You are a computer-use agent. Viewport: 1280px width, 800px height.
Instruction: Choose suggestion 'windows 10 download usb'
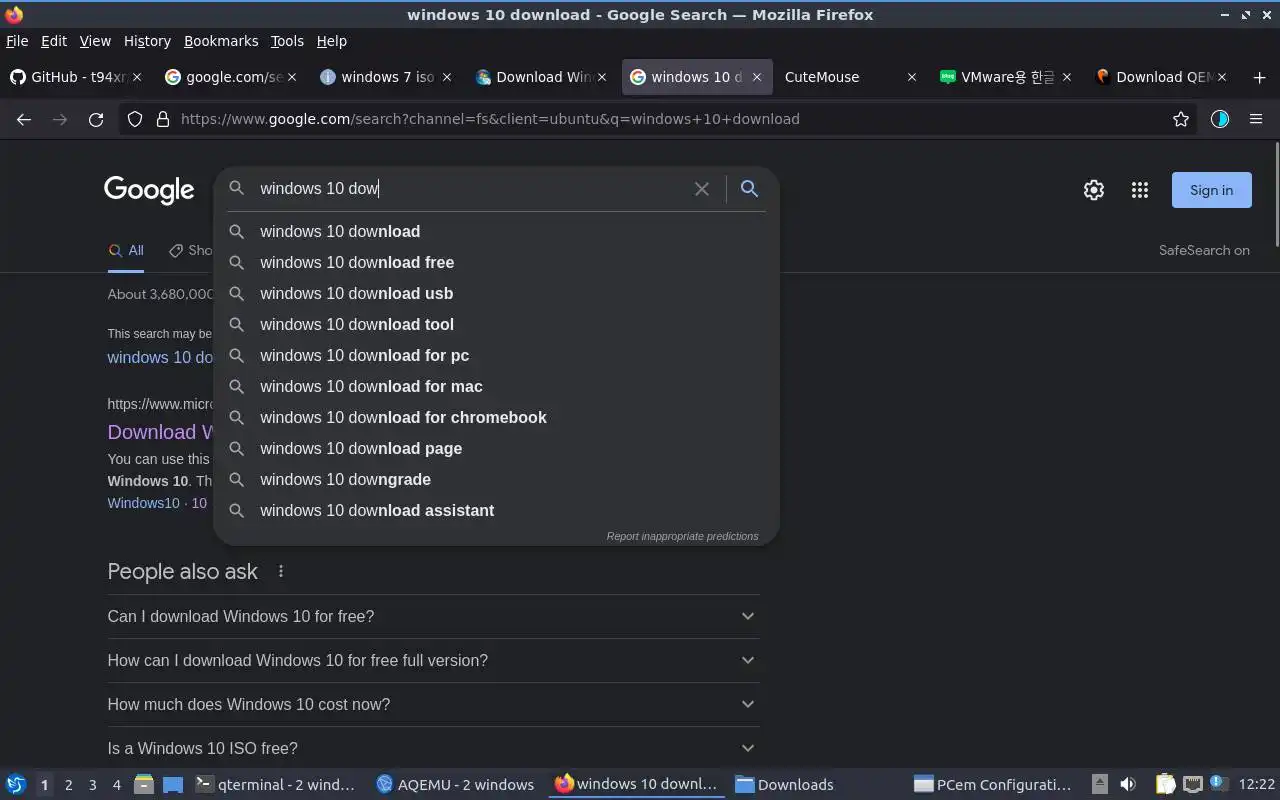[x=496, y=293]
